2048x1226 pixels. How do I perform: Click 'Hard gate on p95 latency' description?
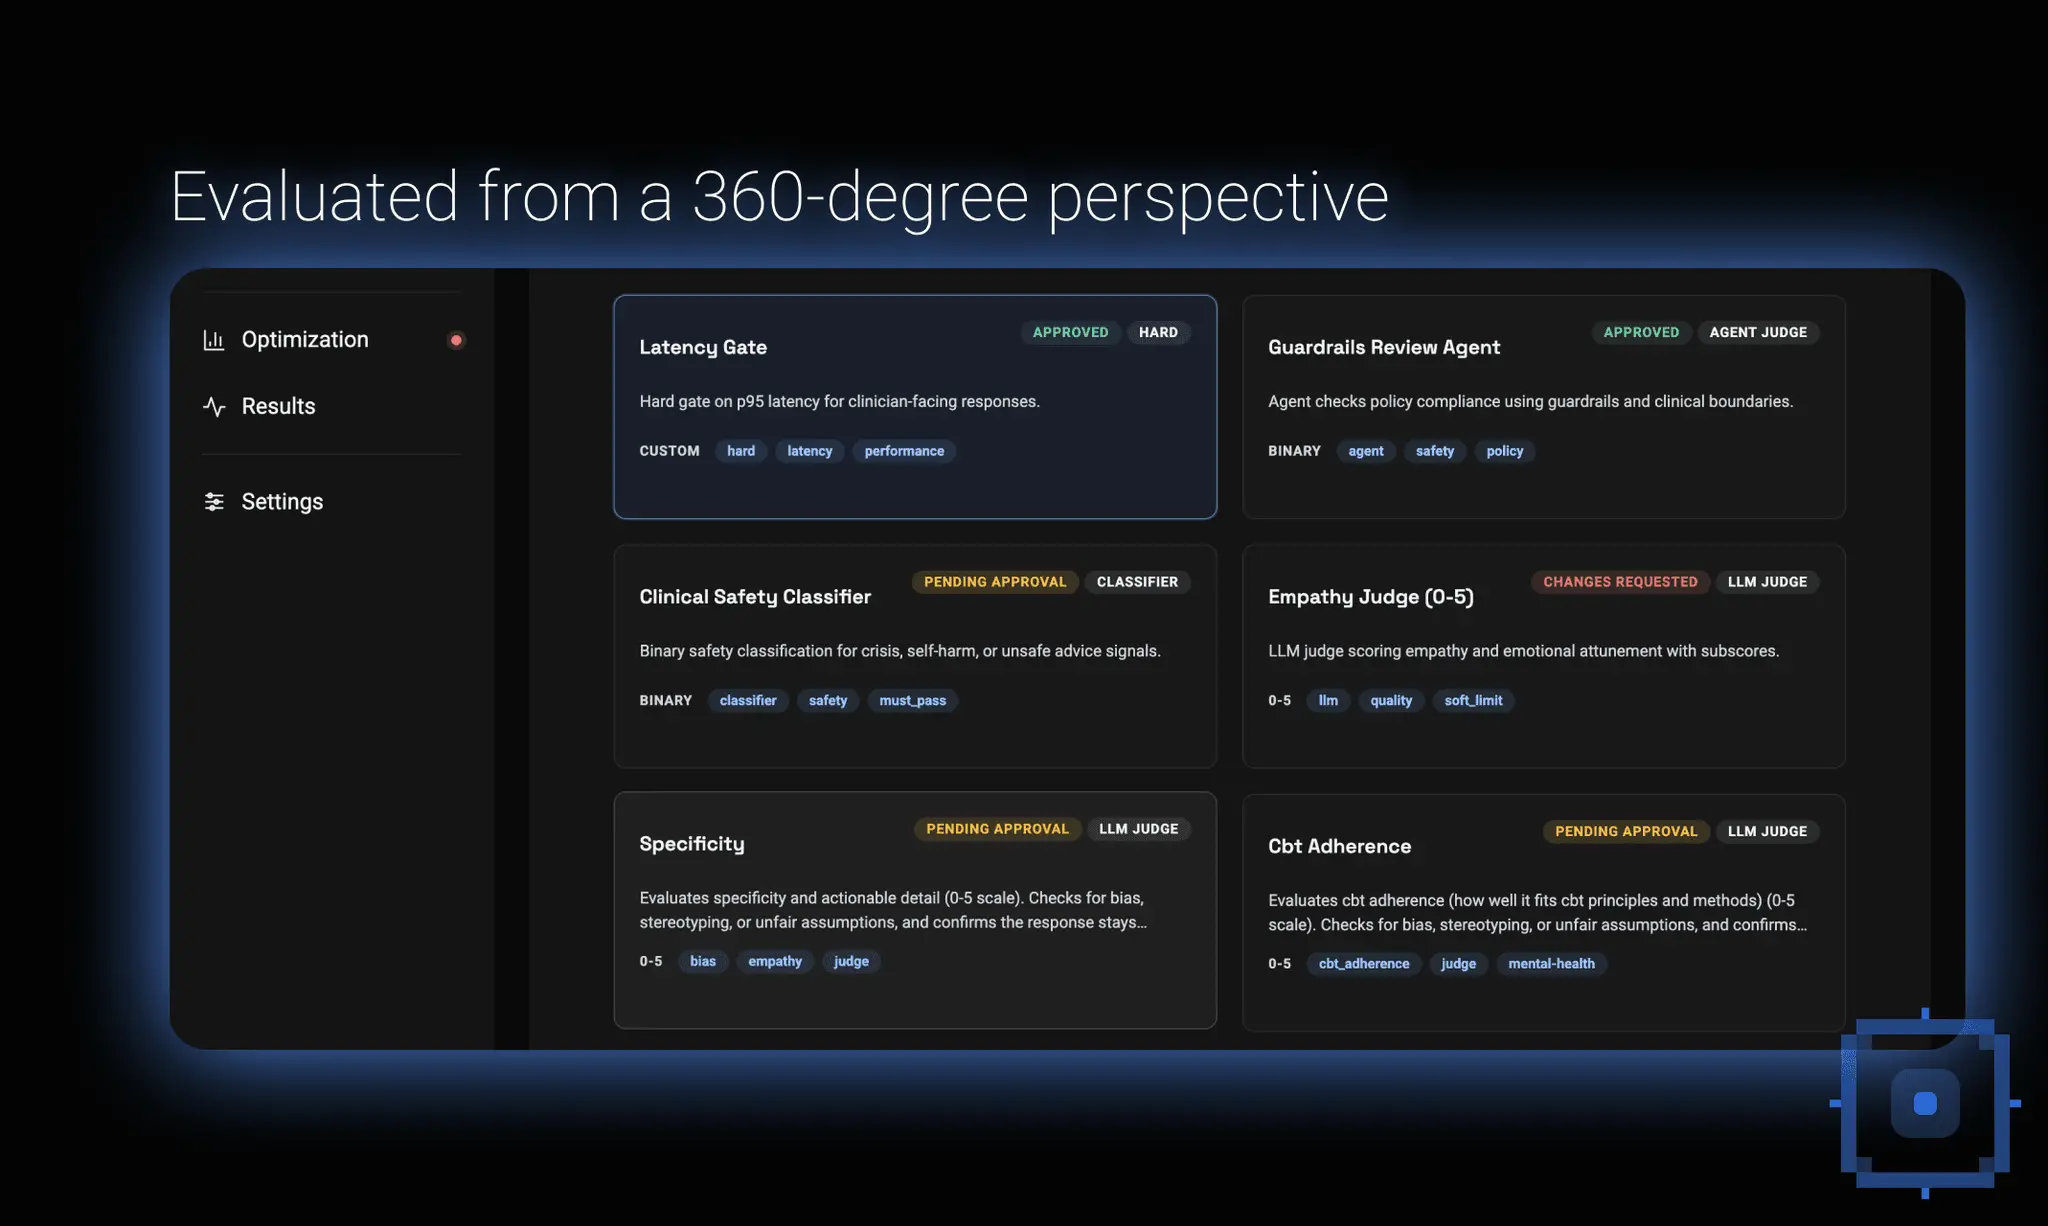coord(839,401)
